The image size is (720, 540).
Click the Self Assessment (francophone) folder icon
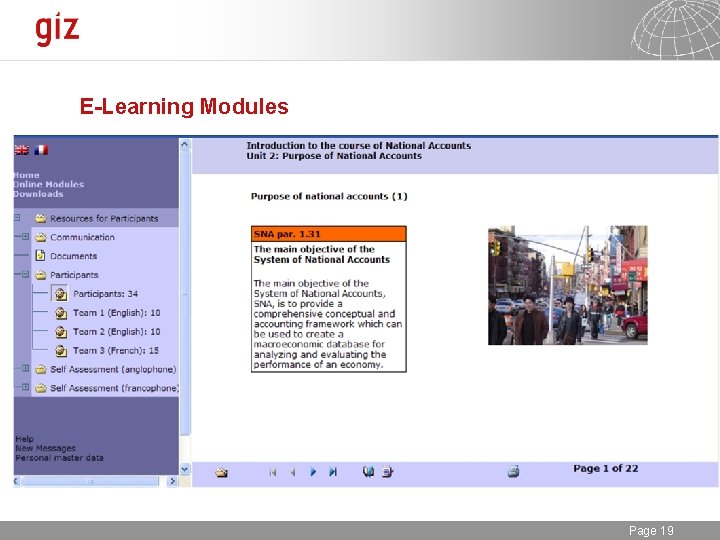[x=41, y=388]
